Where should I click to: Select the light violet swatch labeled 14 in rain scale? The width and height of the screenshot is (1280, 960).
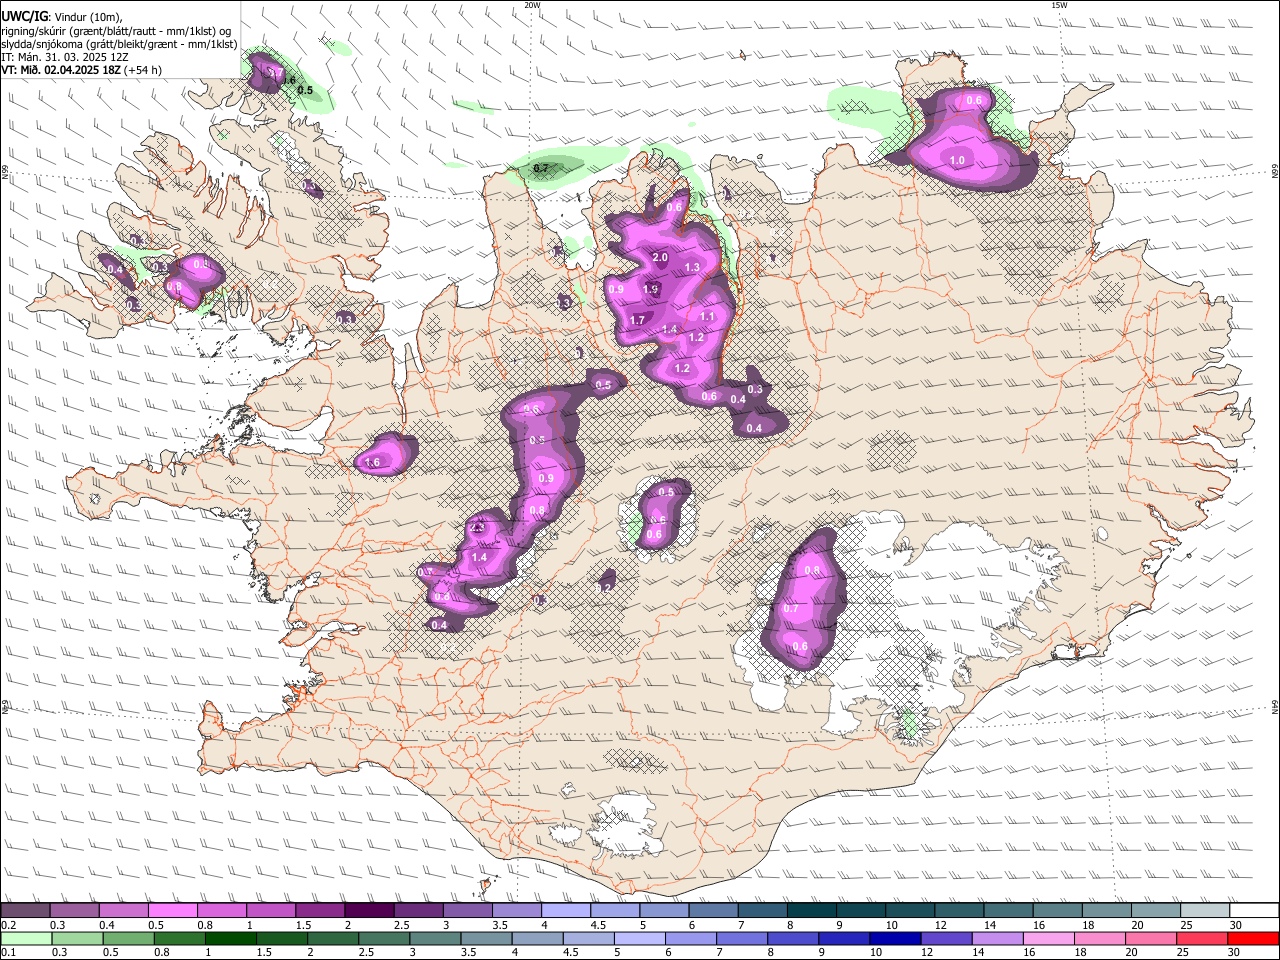click(996, 938)
